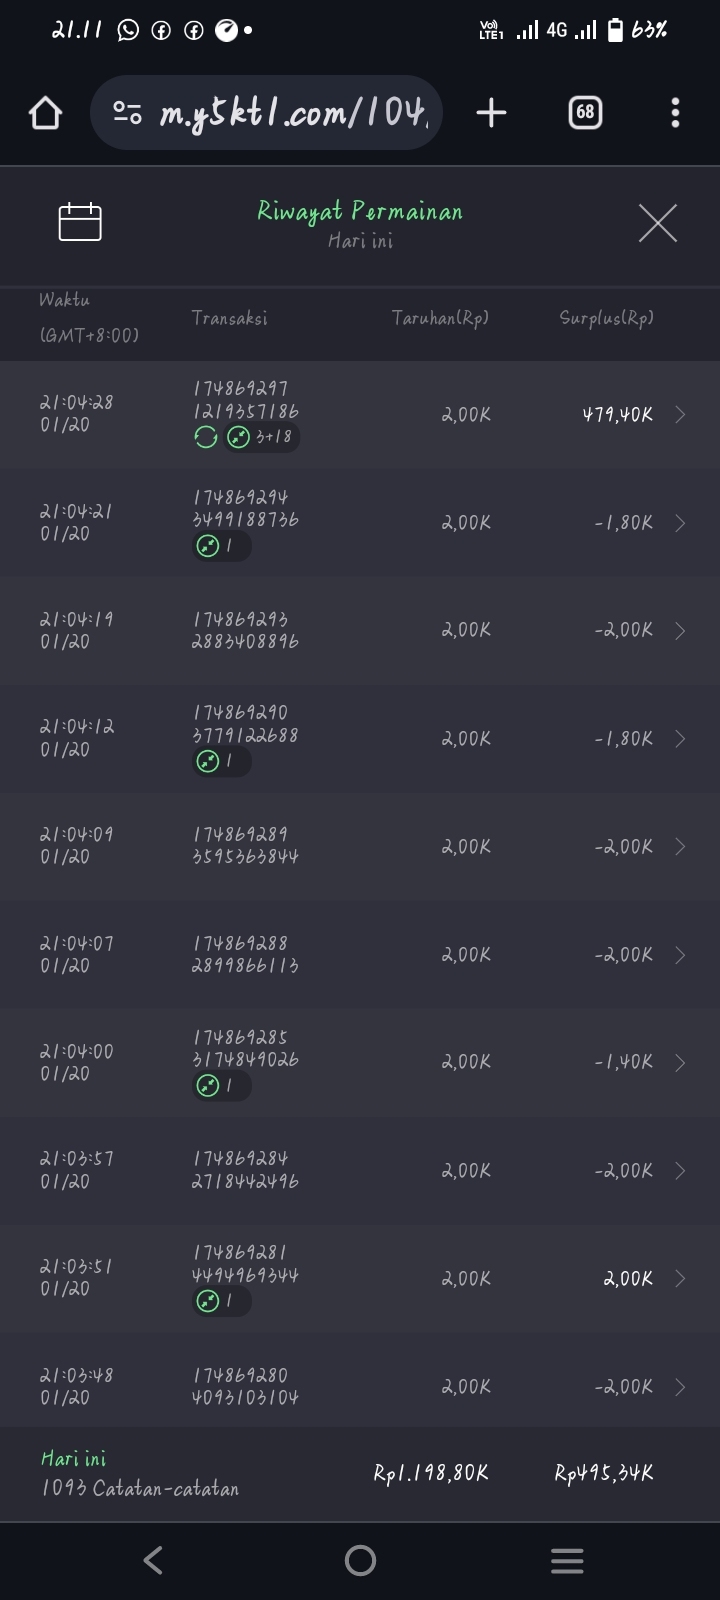Select the transaction row 174869288
Image resolution: width=720 pixels, height=1600 pixels.
tap(360, 955)
